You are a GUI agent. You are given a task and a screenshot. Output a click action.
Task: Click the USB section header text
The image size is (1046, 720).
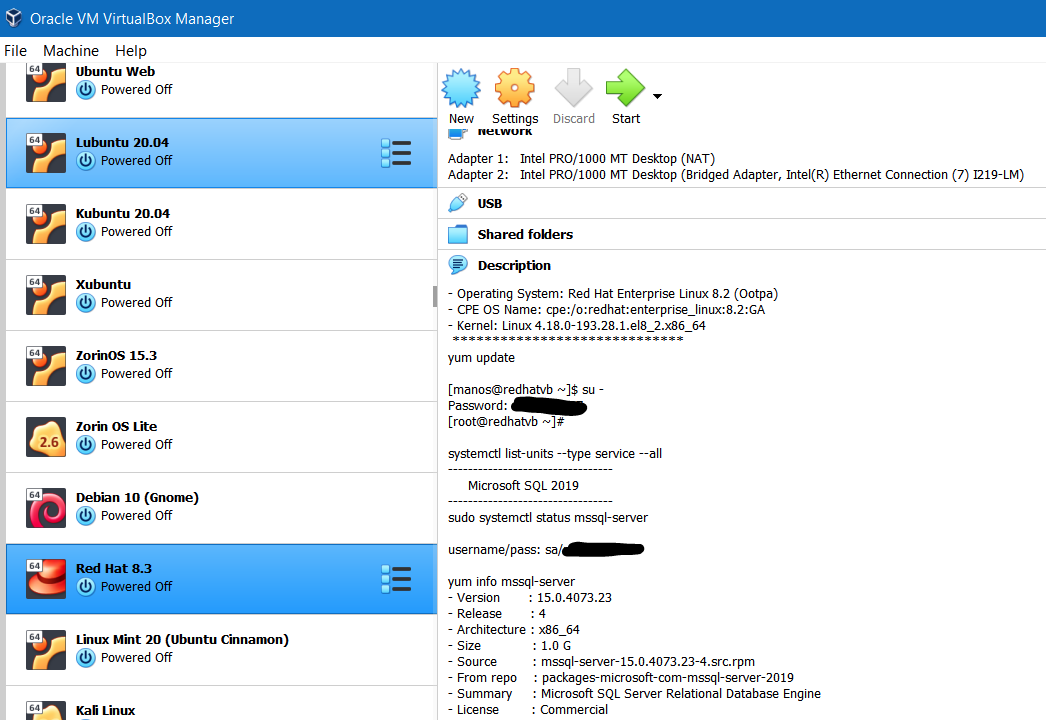coord(490,204)
